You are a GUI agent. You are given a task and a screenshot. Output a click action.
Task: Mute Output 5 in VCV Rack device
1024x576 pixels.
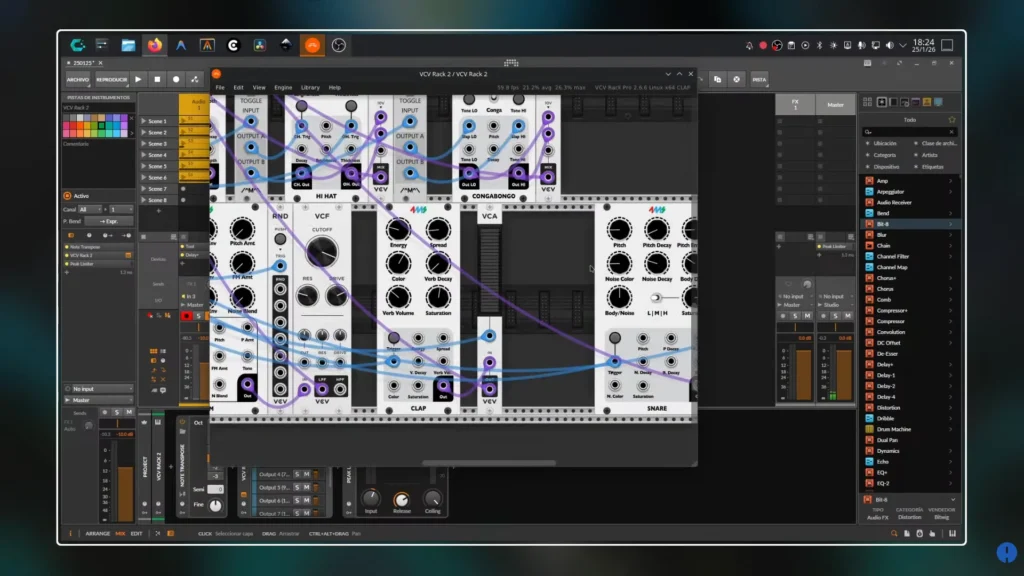pos(306,488)
